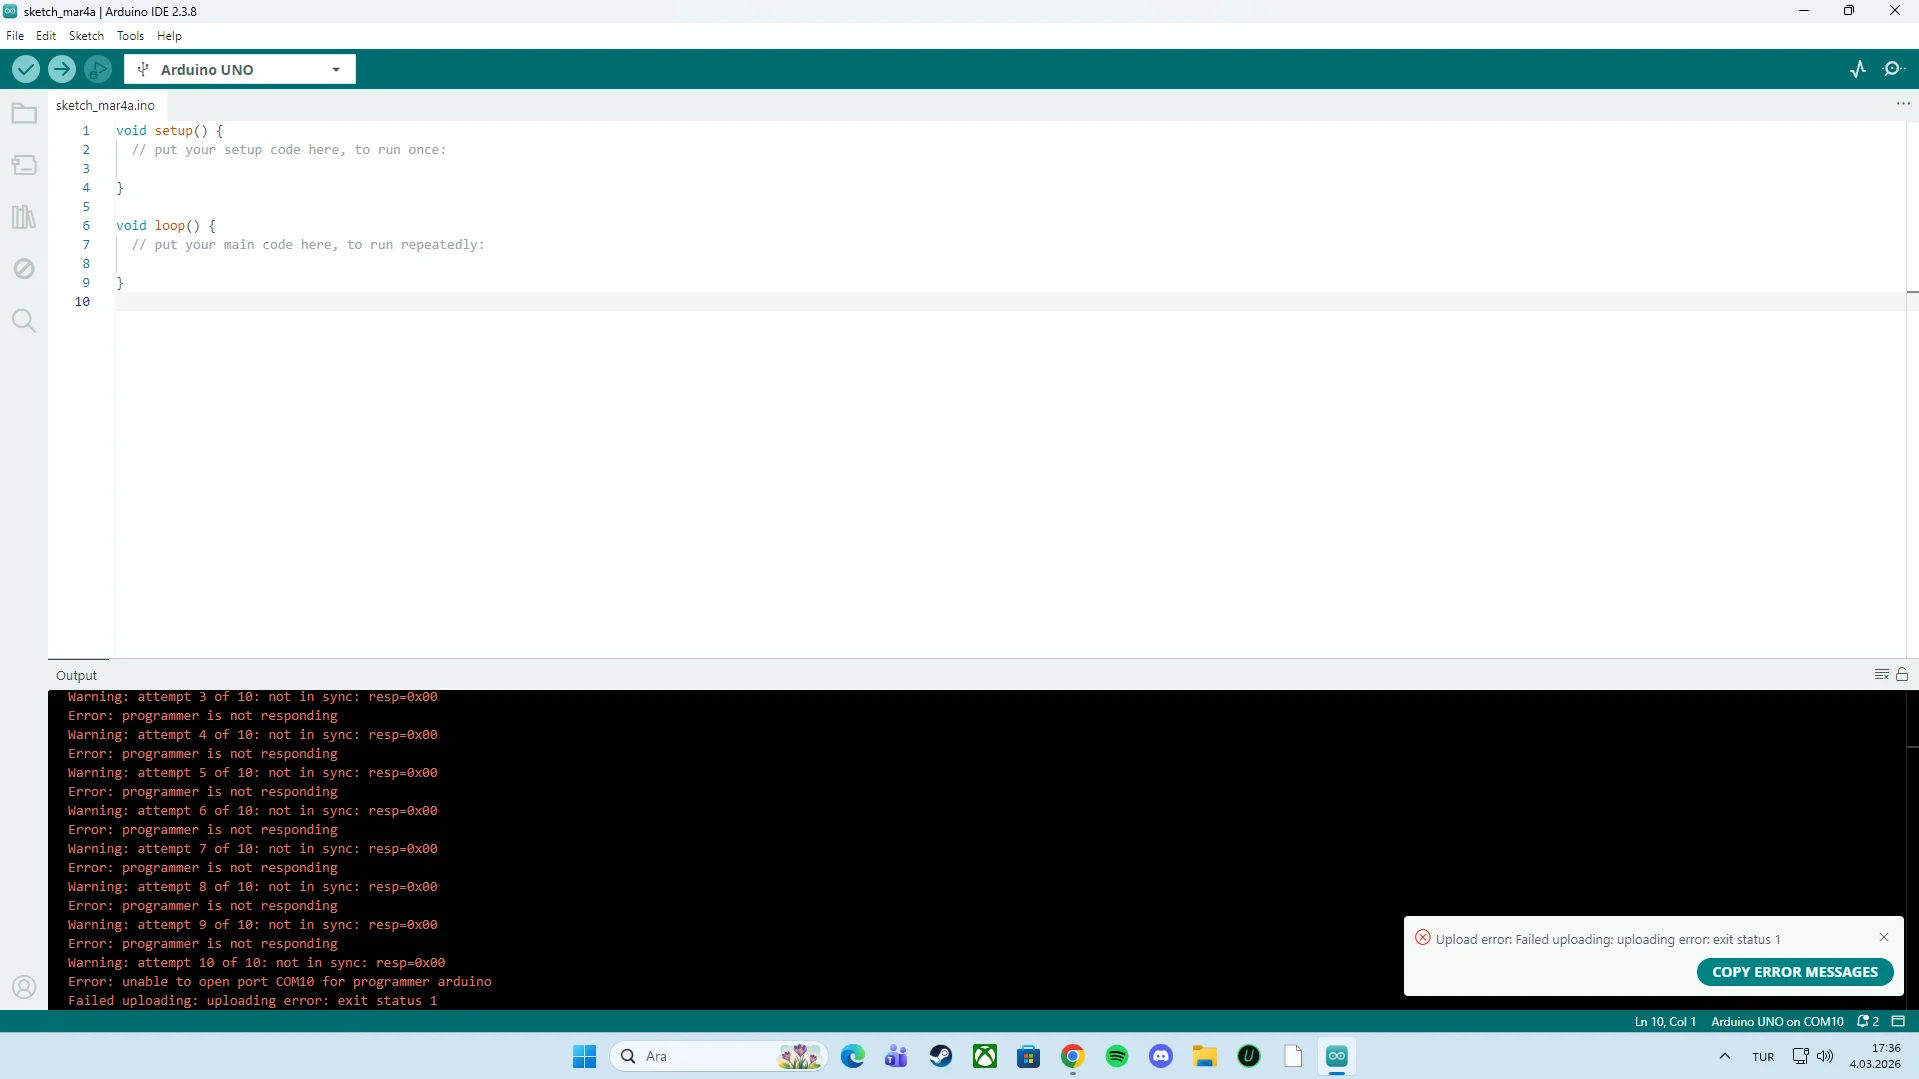Open the editor tab more-actions ellipsis
Image resolution: width=1919 pixels, height=1079 pixels.
(x=1903, y=104)
